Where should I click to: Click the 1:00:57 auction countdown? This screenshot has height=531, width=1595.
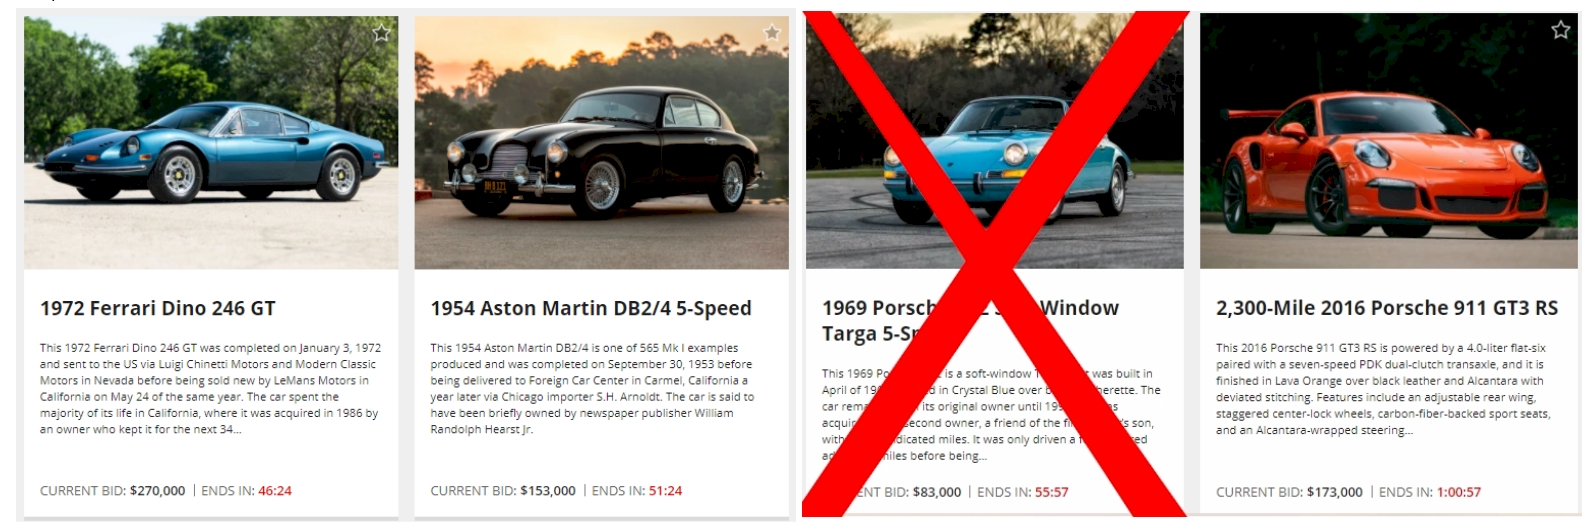click(x=1459, y=492)
